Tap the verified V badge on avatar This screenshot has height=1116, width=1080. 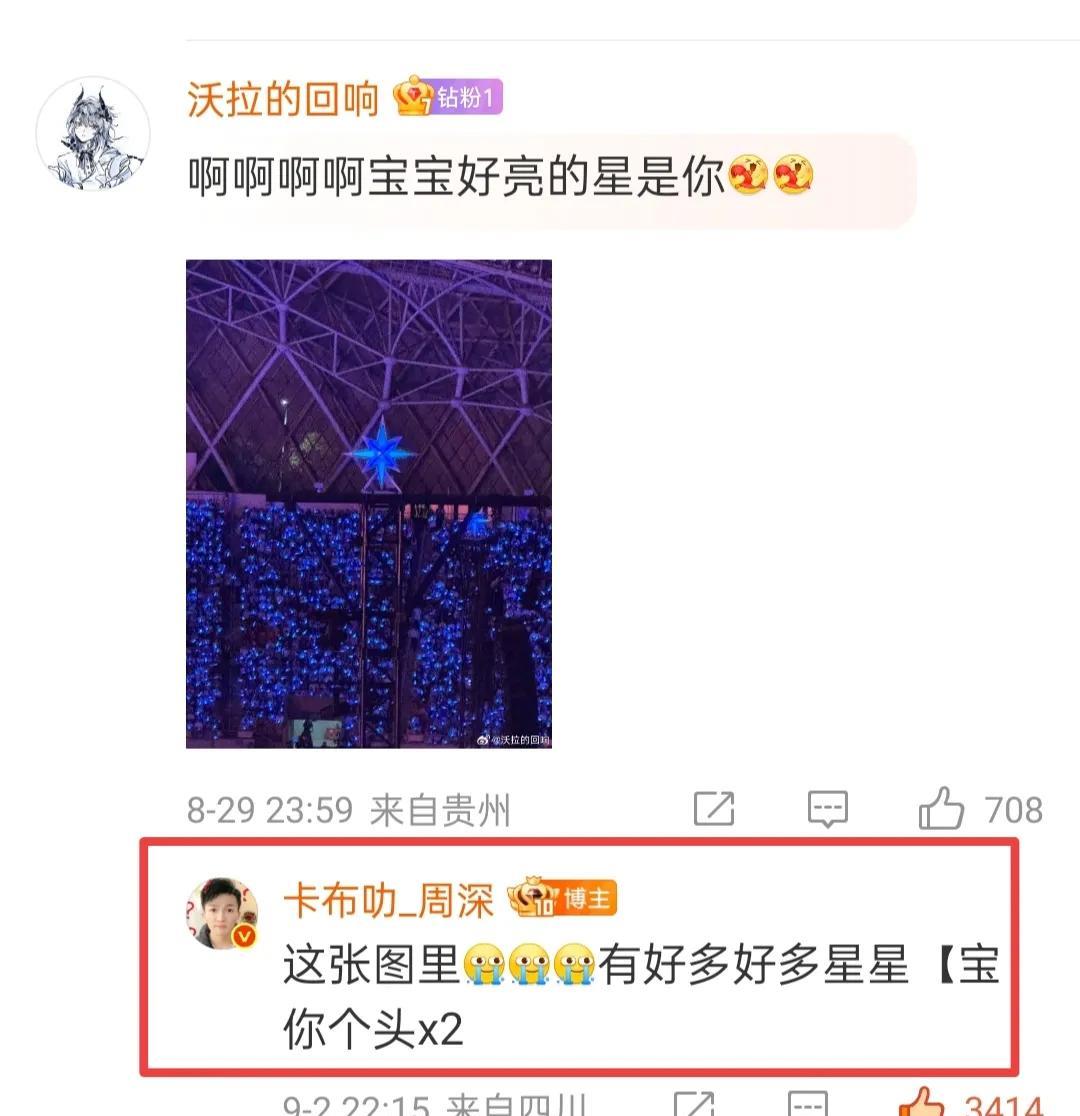(x=245, y=936)
